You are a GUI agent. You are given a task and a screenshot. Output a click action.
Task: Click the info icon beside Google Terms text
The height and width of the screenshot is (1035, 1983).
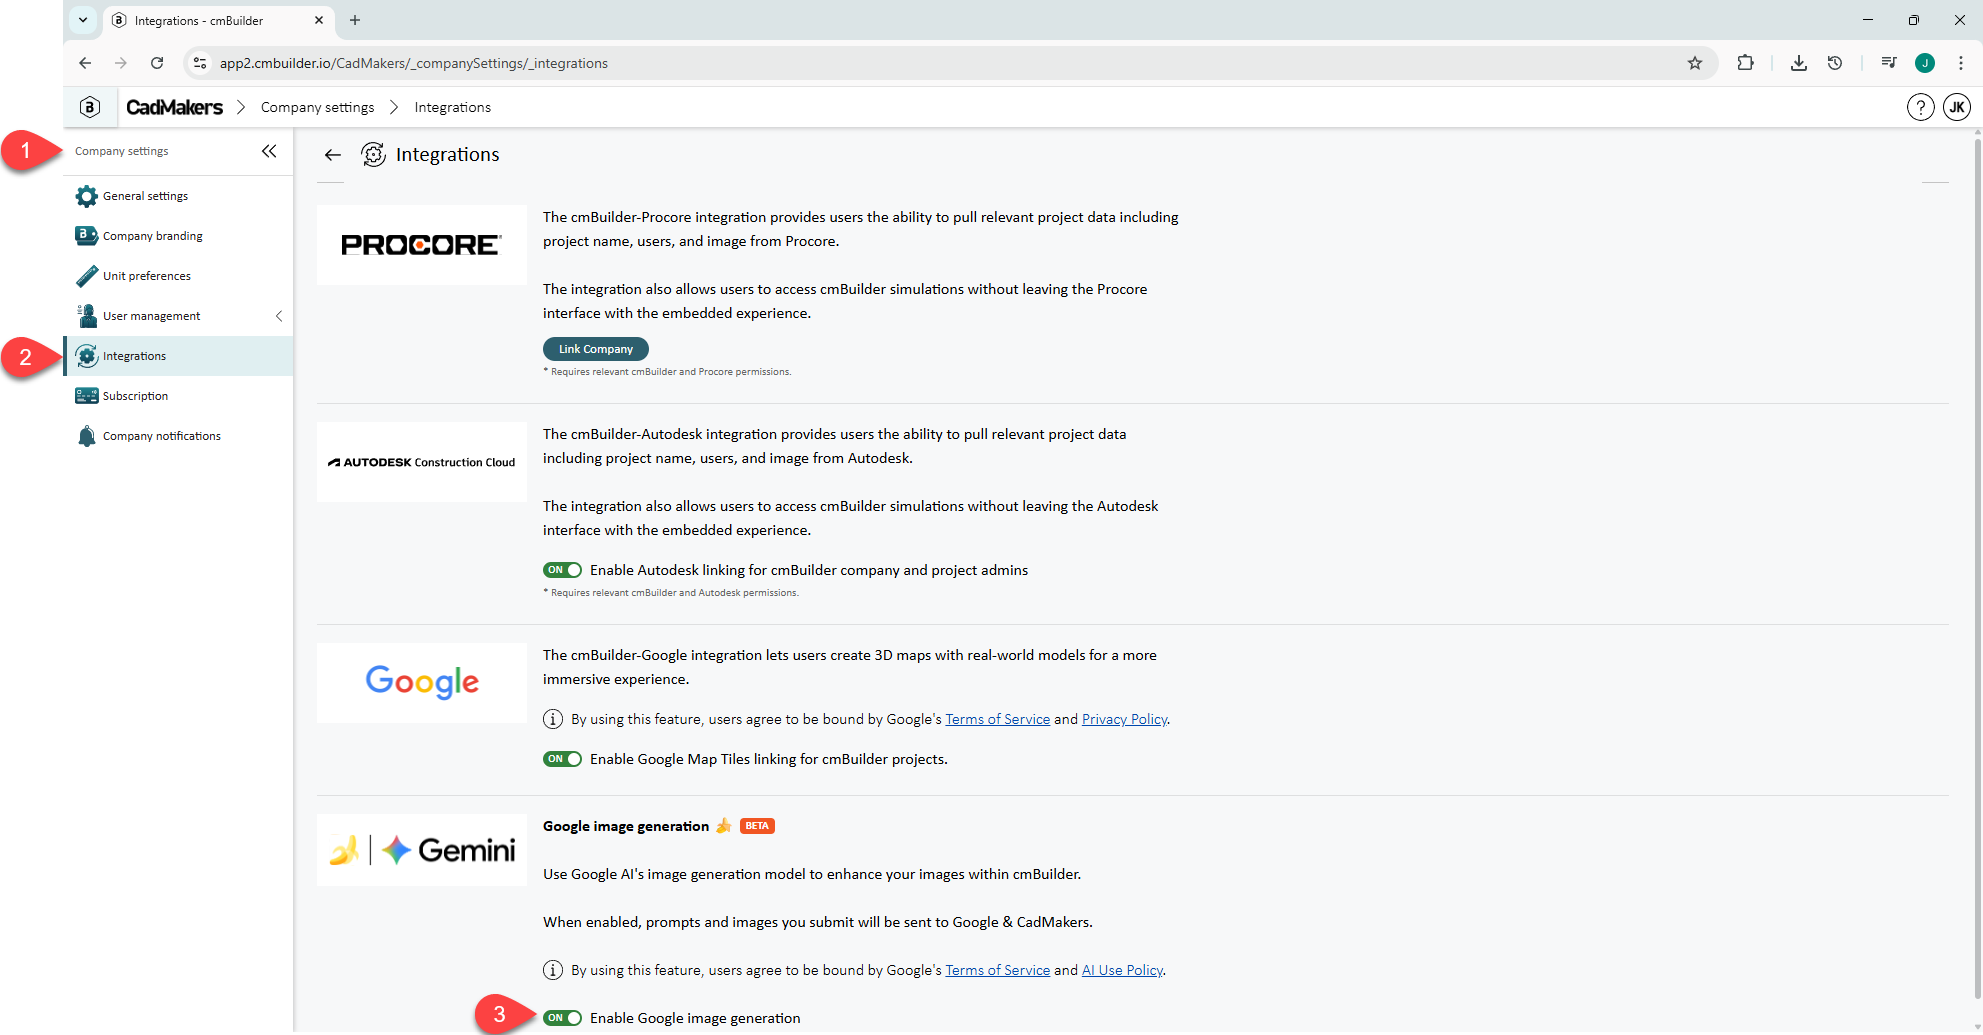pyautogui.click(x=553, y=719)
